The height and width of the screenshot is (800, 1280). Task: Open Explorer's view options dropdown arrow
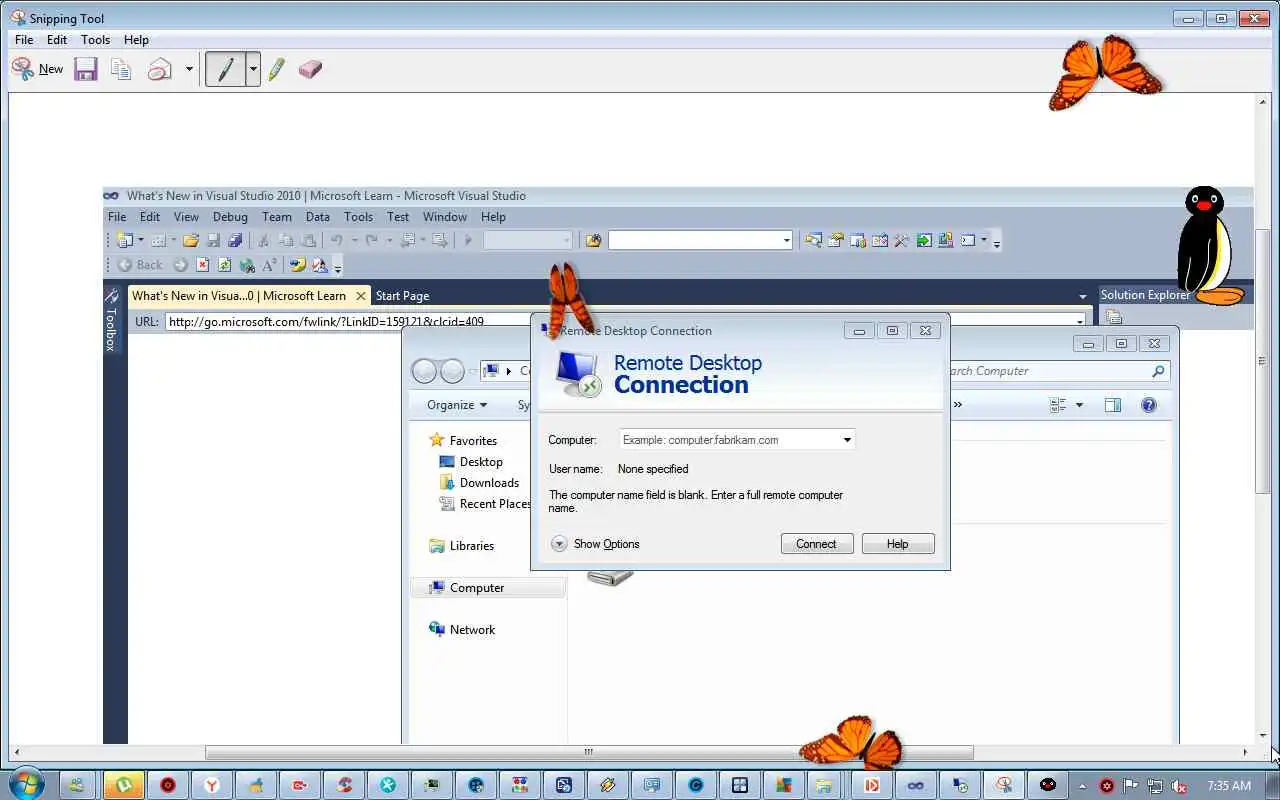coord(1079,405)
